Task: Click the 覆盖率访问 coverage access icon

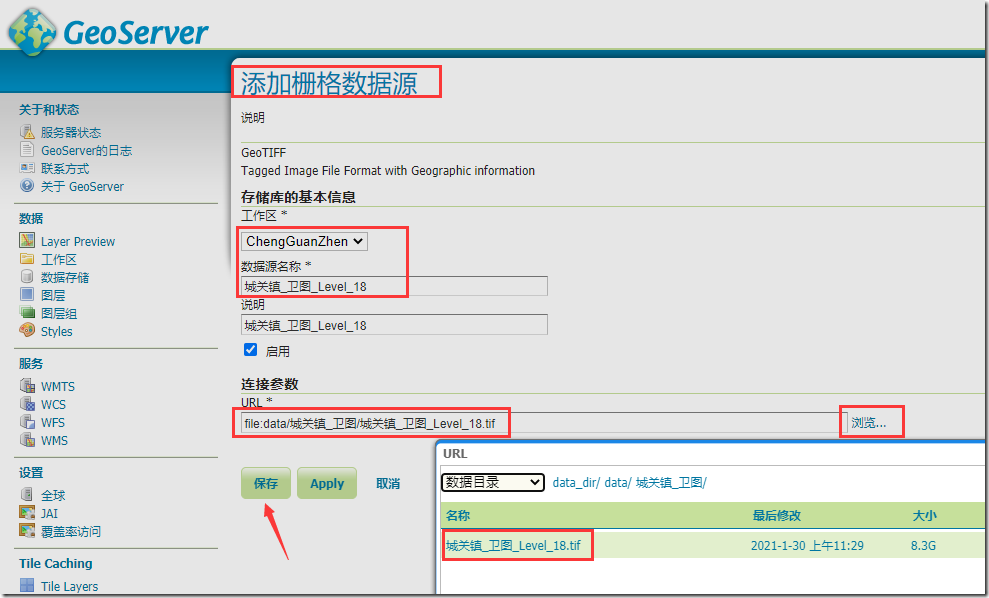Action: click(x=27, y=531)
